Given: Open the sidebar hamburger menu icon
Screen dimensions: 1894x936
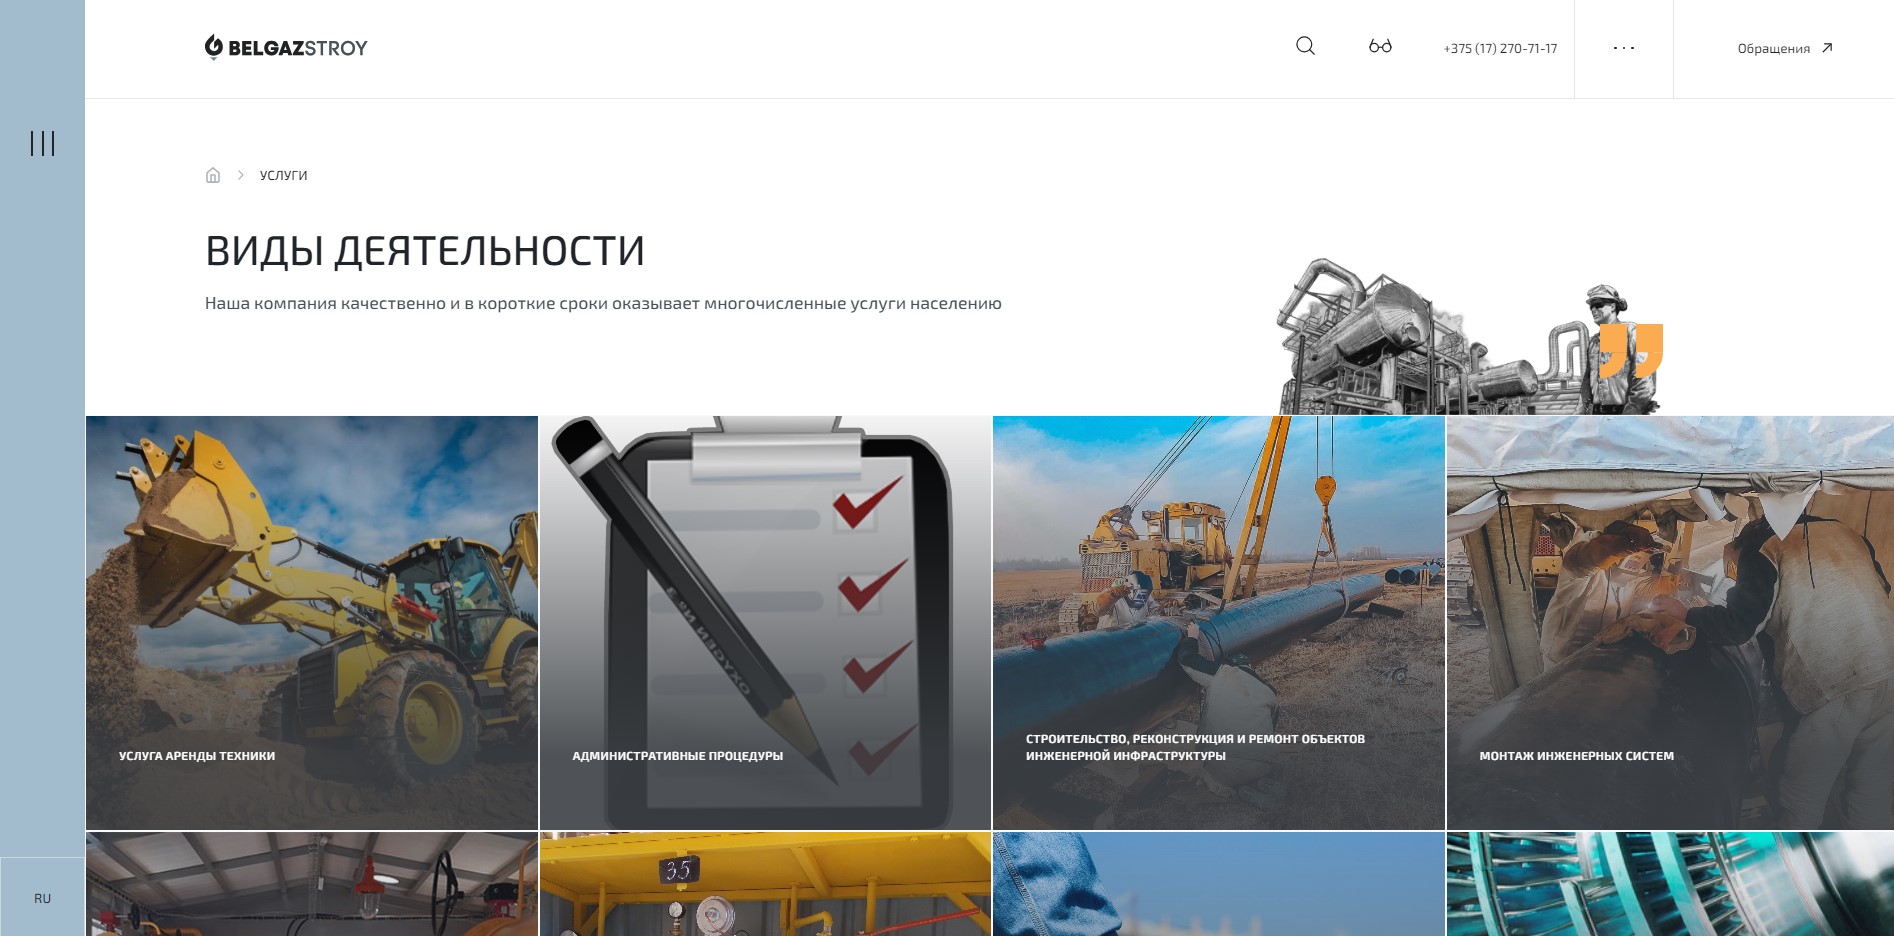Looking at the screenshot, I should tap(42, 143).
